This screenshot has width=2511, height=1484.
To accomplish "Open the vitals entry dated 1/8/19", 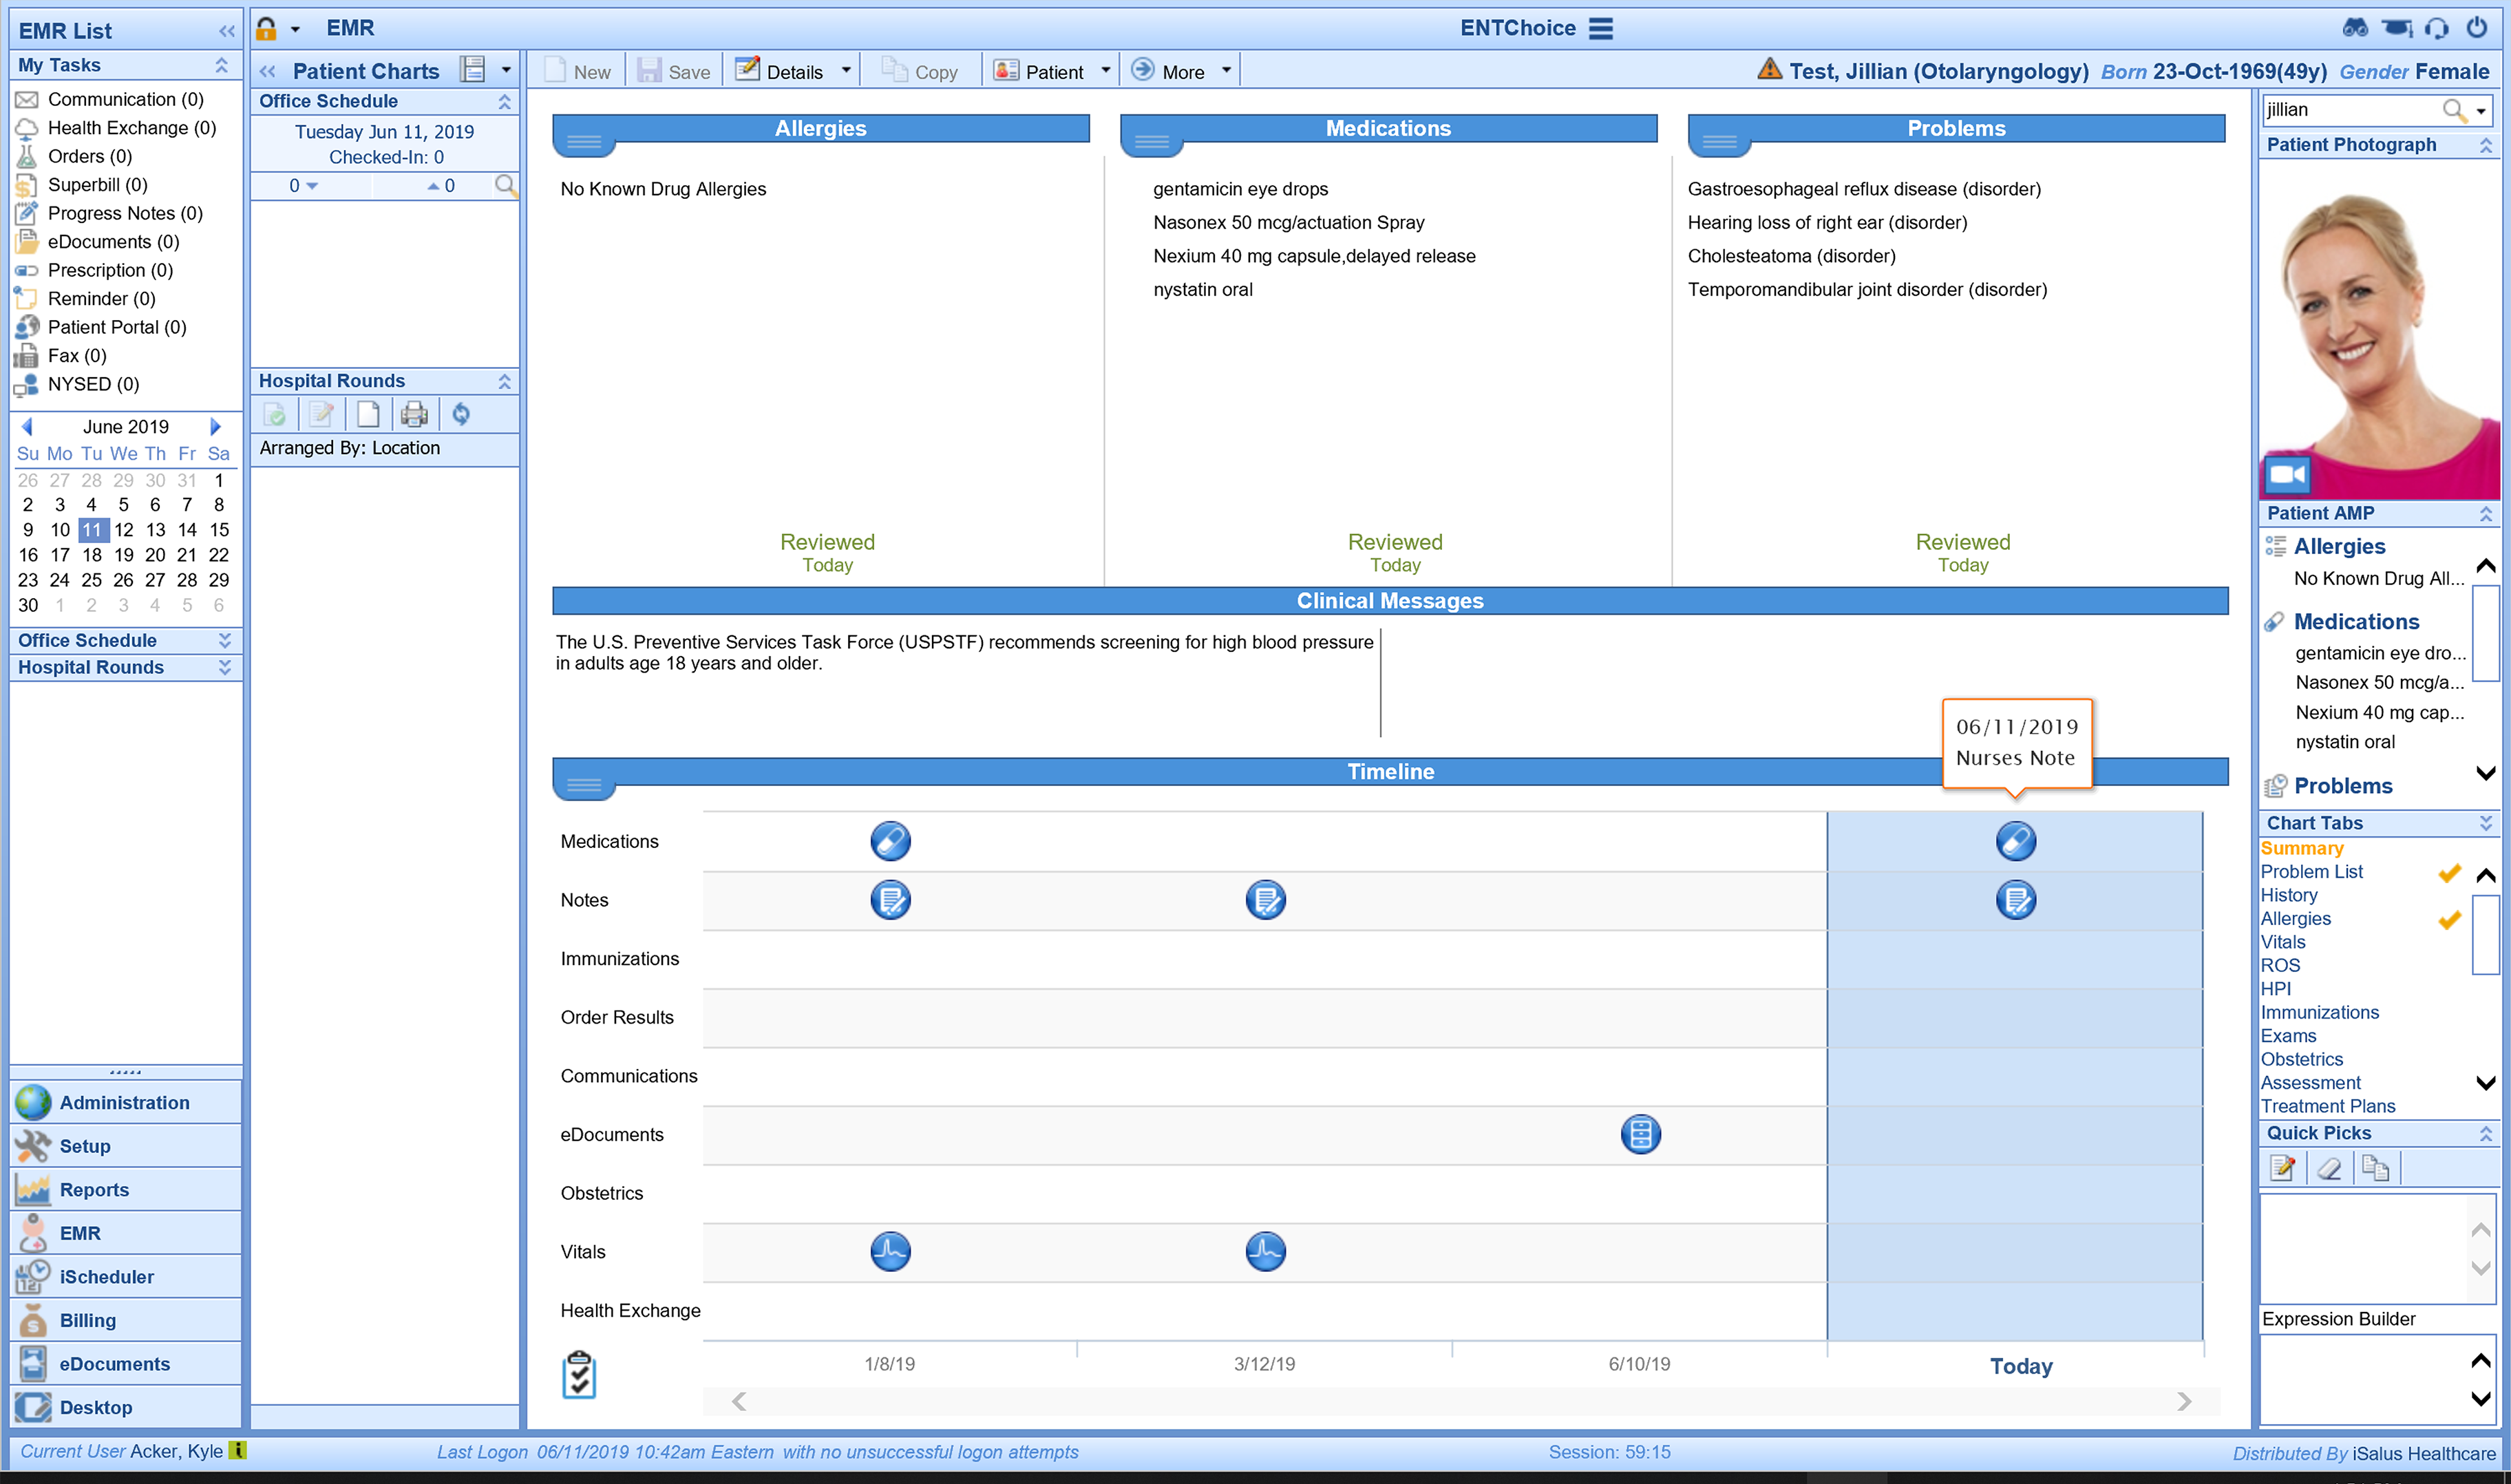I will pyautogui.click(x=889, y=1251).
